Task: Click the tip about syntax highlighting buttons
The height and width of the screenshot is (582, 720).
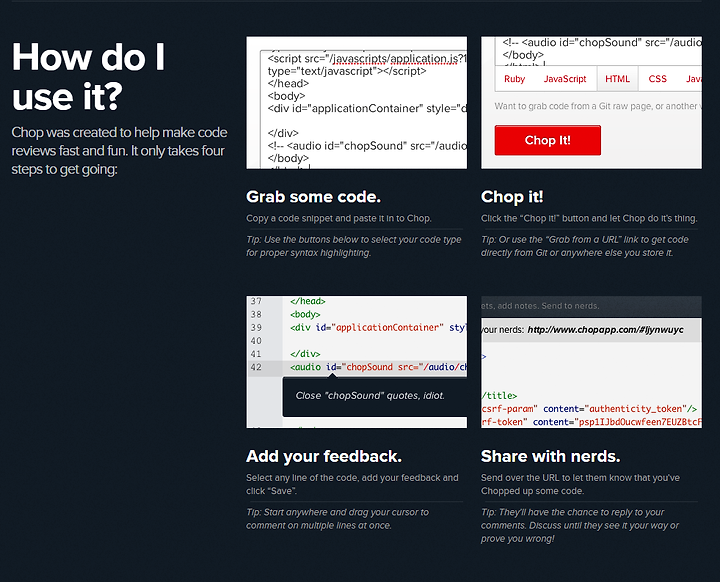Action: (354, 246)
